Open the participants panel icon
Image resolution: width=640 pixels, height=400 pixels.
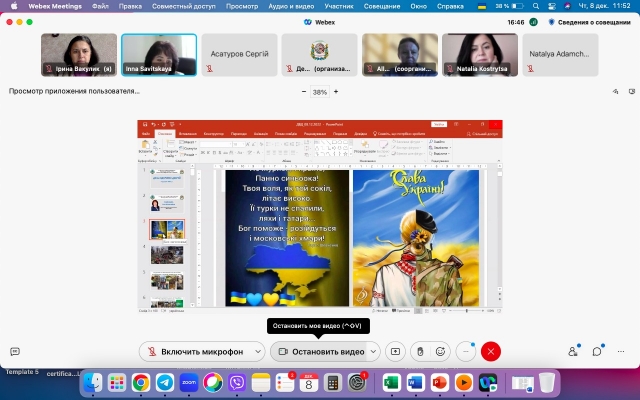(573, 351)
